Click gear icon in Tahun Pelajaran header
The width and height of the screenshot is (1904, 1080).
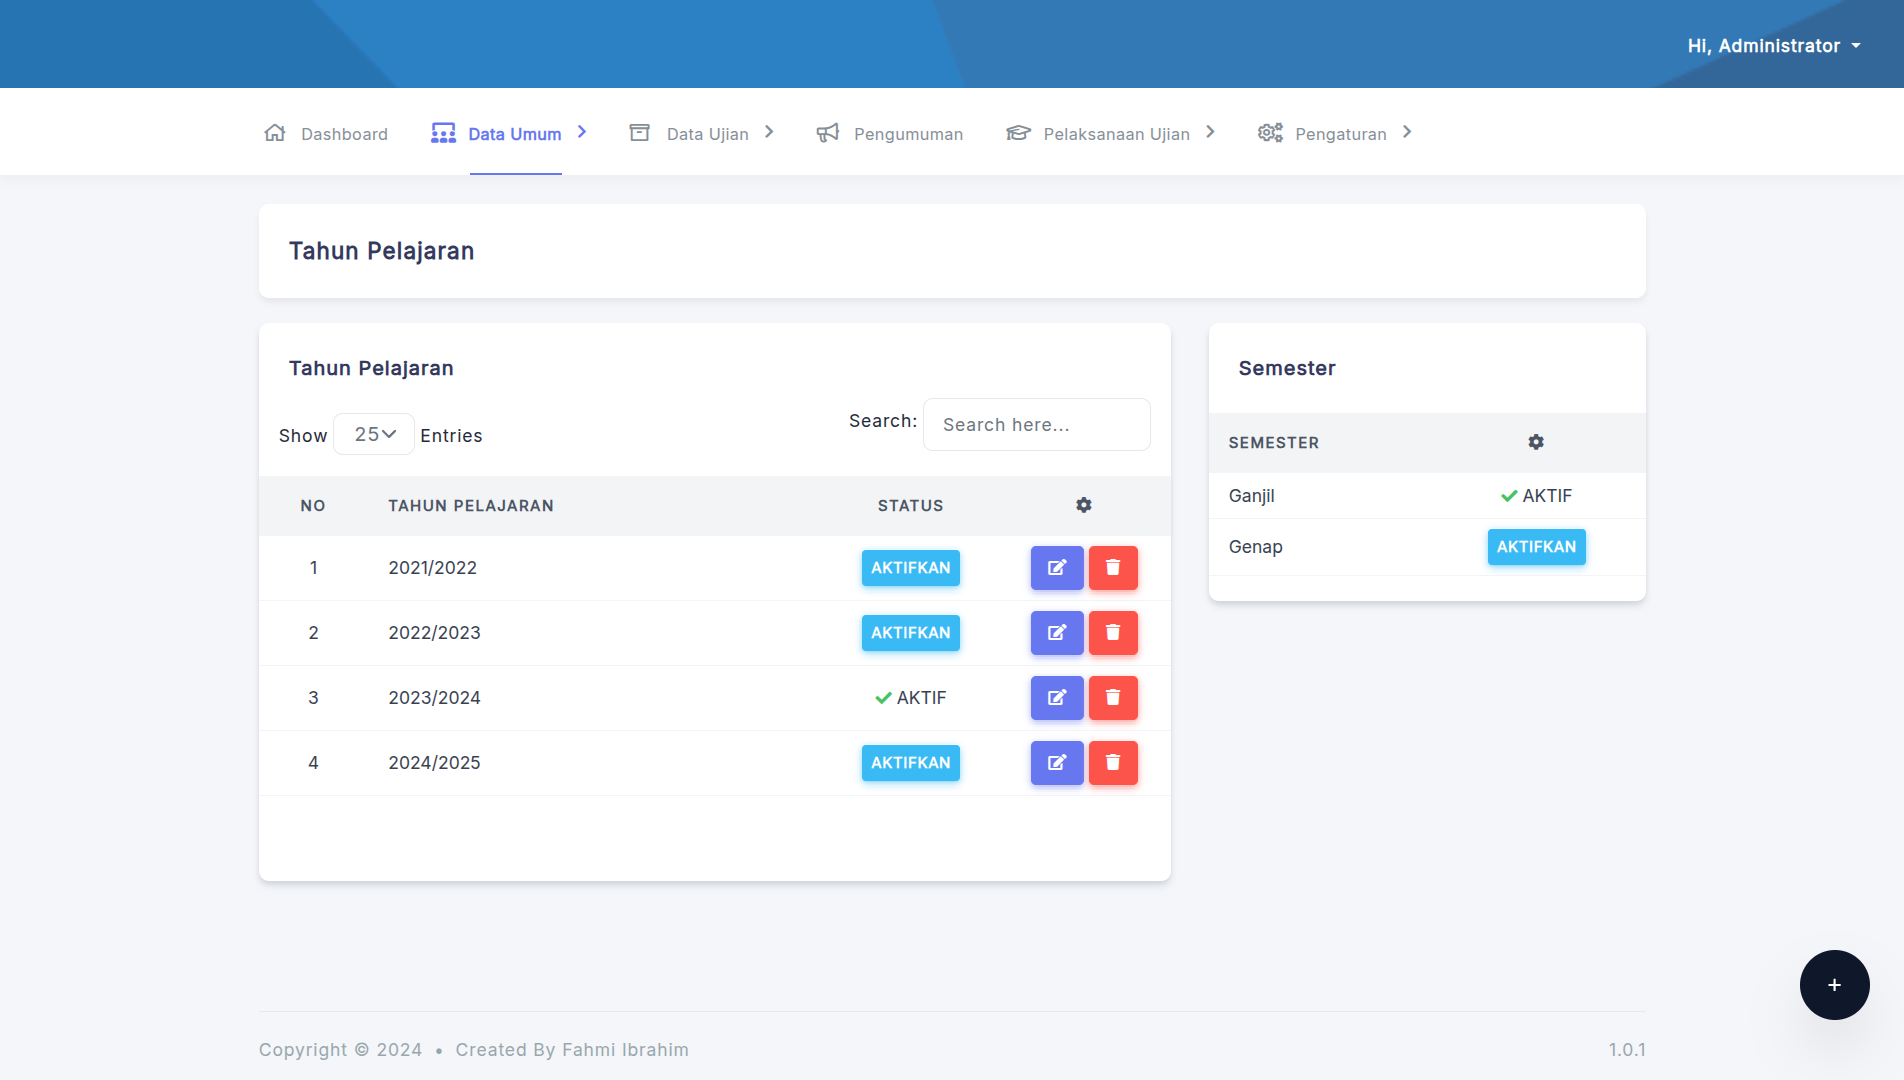point(1083,505)
